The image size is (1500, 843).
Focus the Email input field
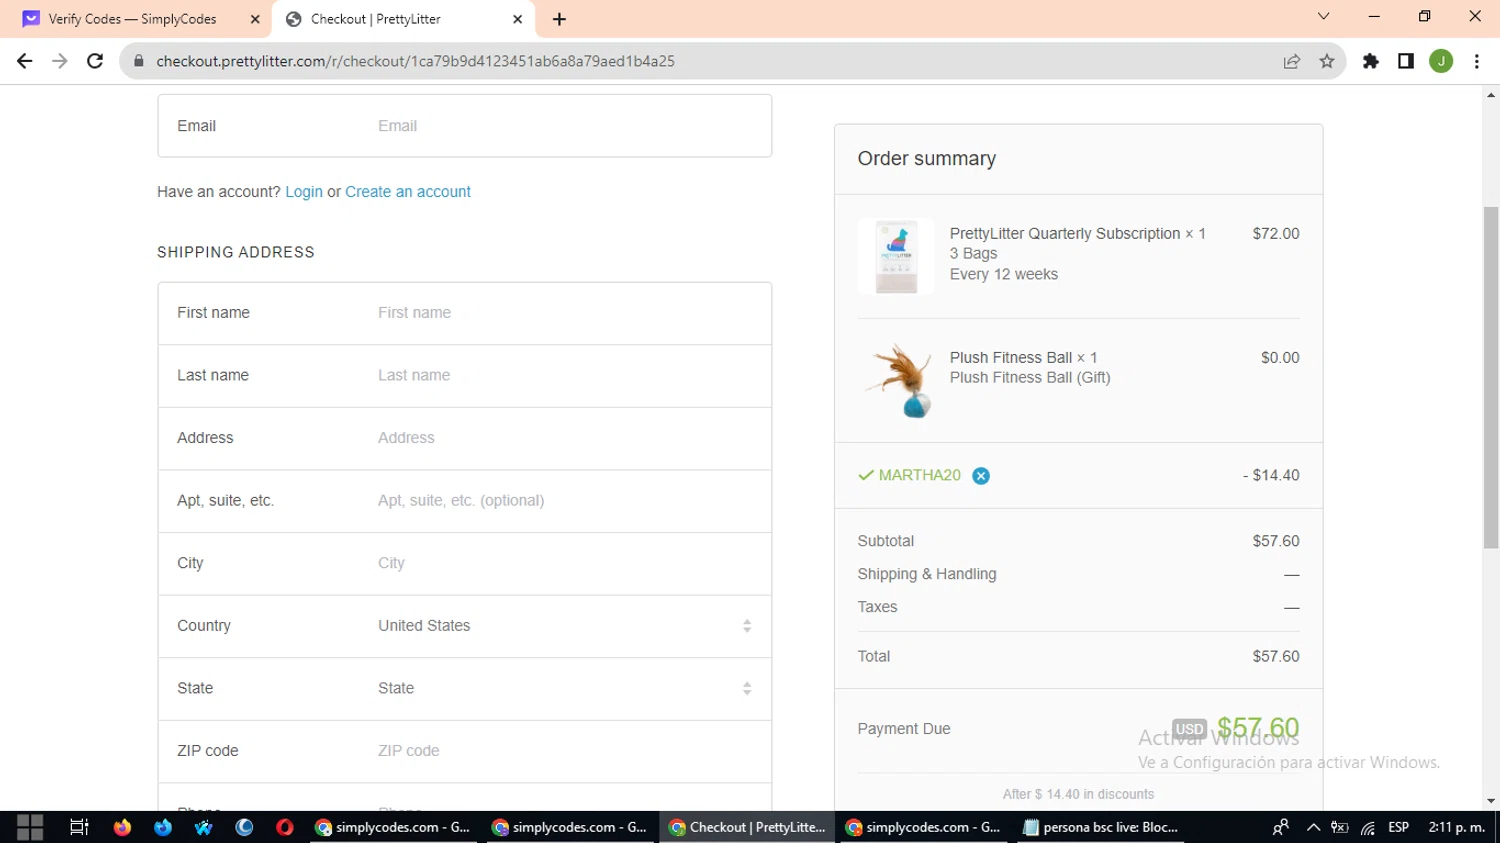click(x=465, y=126)
